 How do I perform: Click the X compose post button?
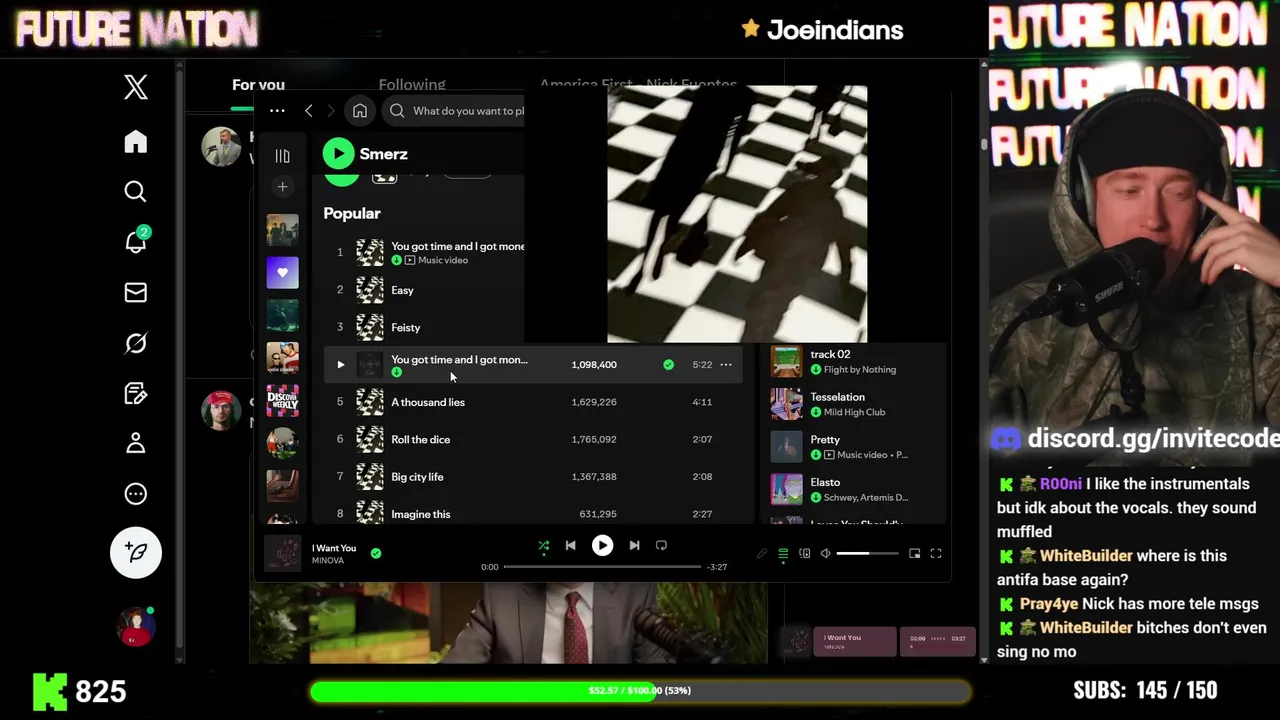click(x=136, y=552)
